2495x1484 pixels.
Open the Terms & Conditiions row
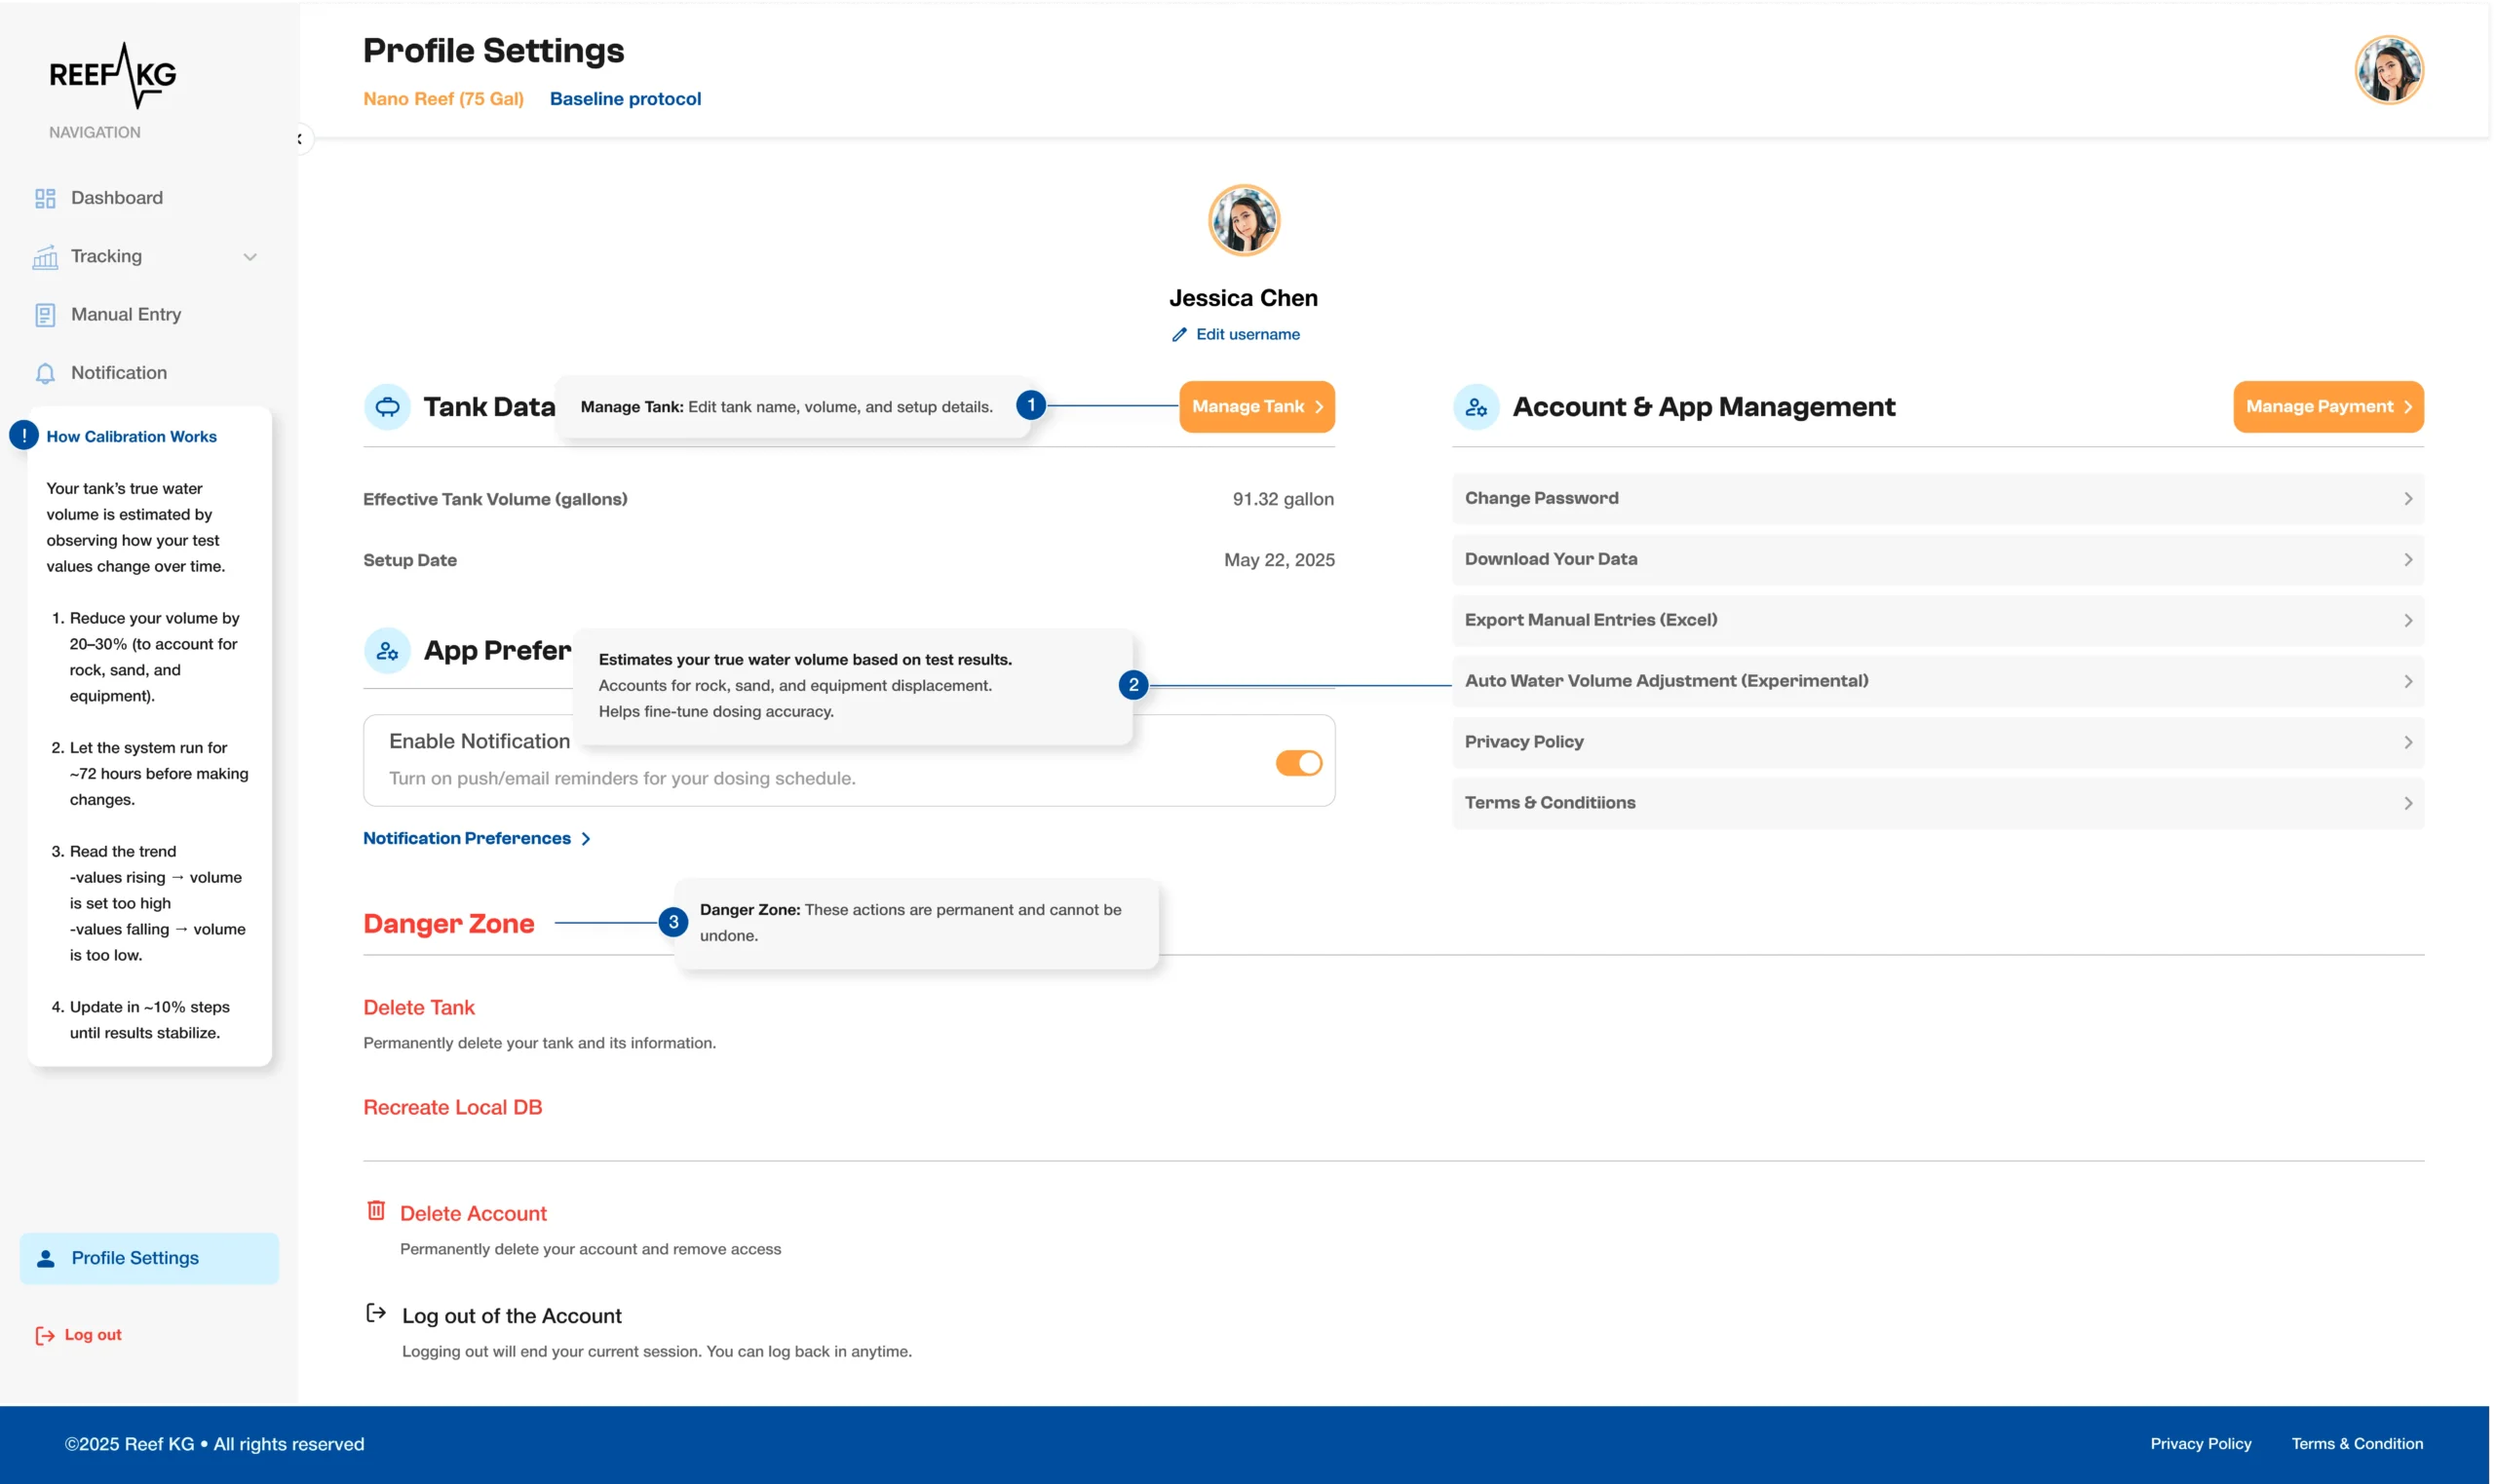point(1937,803)
